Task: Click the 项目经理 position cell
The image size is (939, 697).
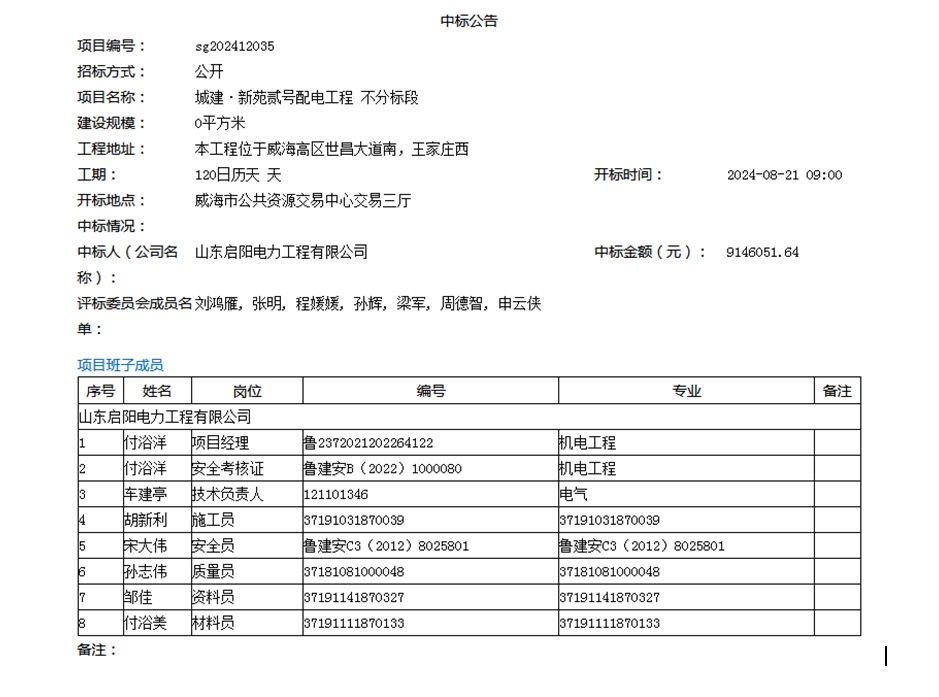Action: [x=220, y=443]
